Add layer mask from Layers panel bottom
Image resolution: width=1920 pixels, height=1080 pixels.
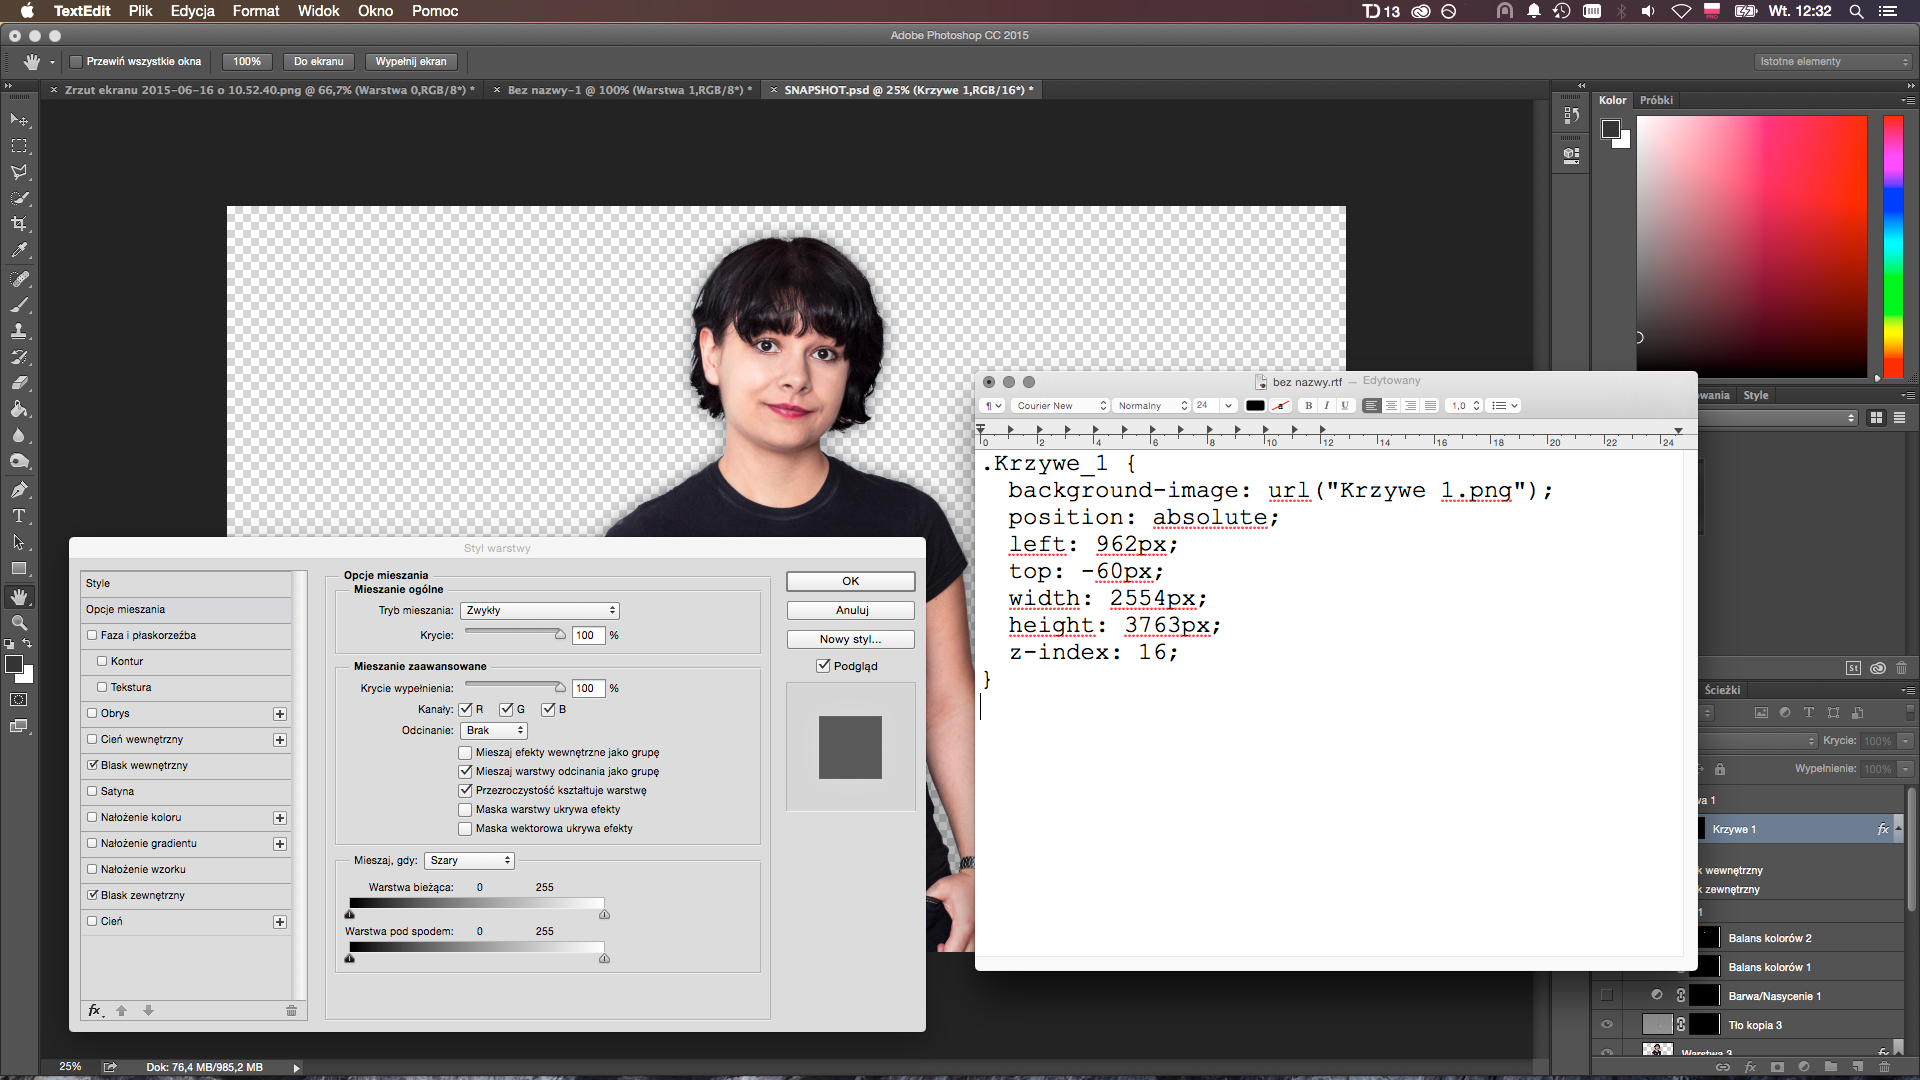click(x=1777, y=1067)
